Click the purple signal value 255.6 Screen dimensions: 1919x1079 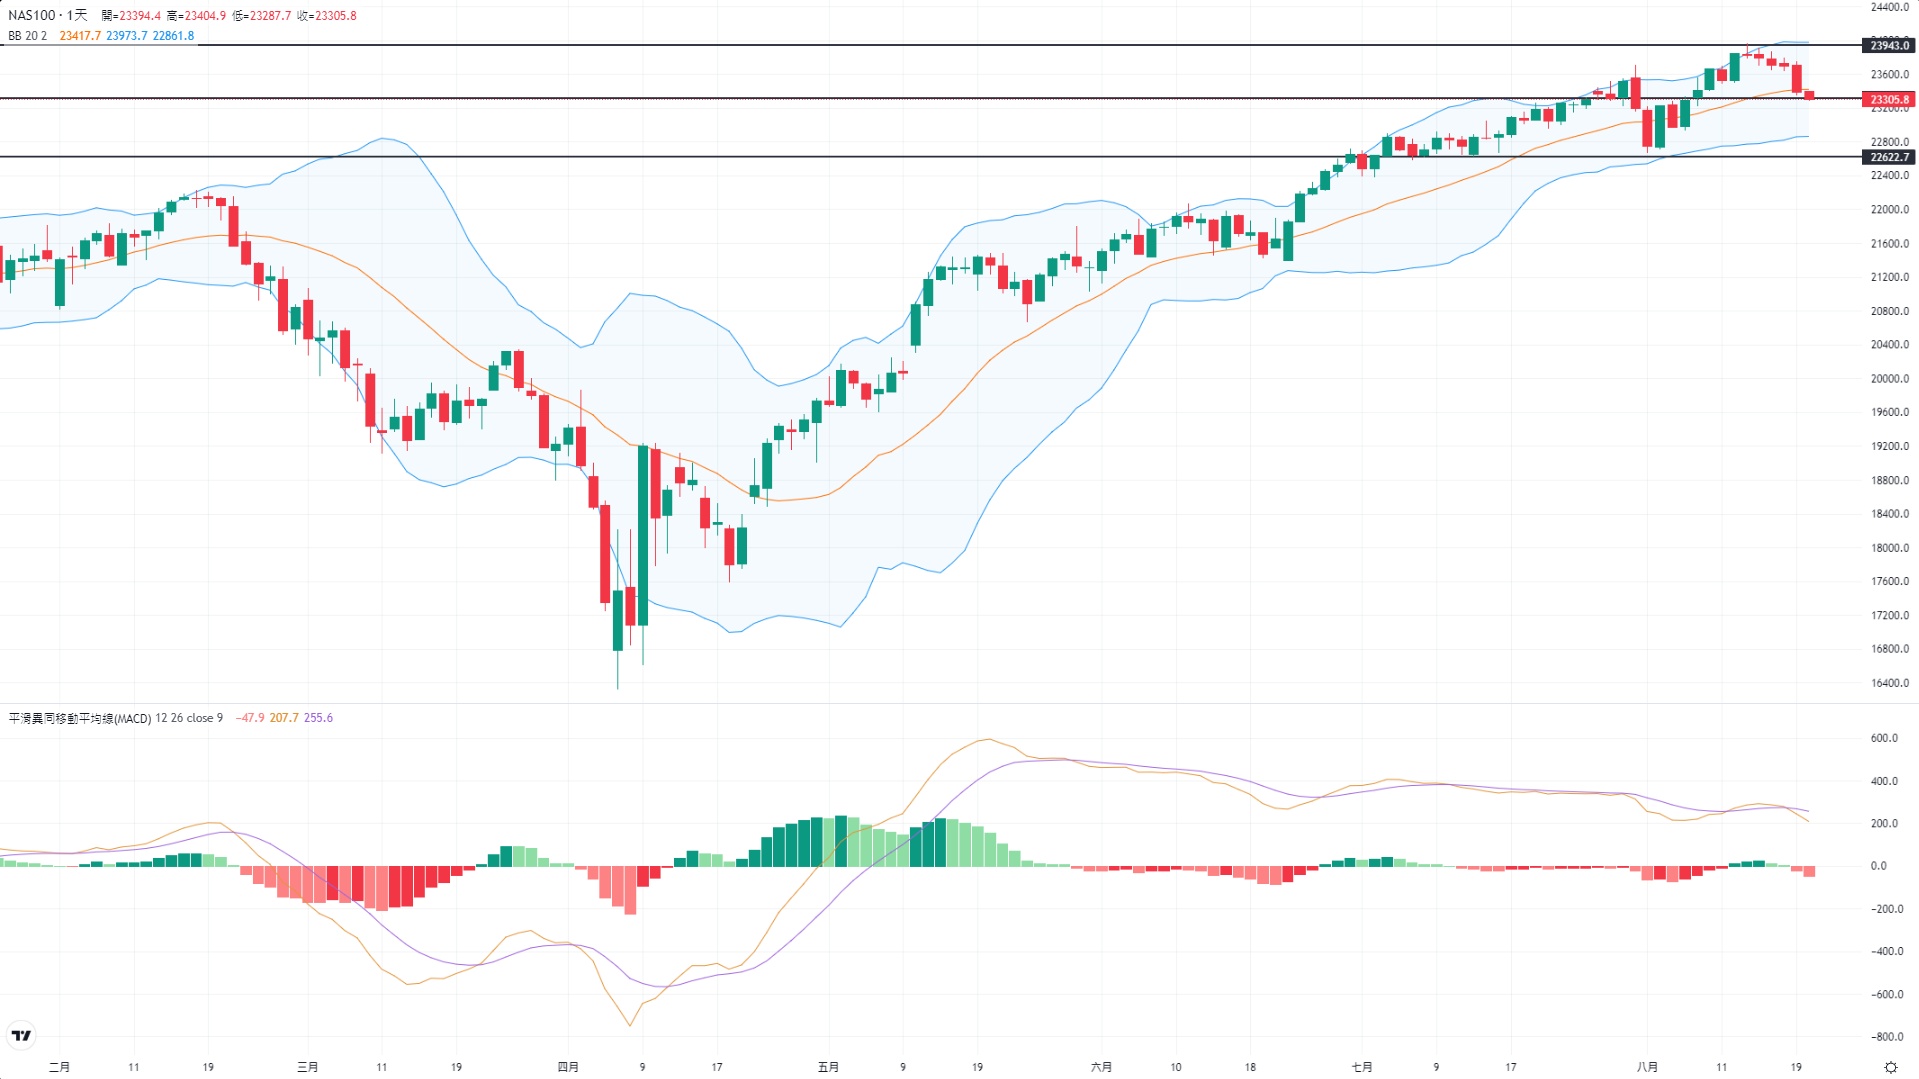(318, 718)
